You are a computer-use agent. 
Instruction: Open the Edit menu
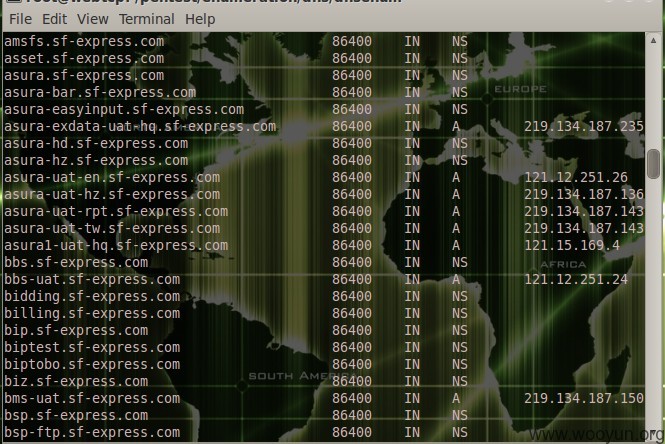pyautogui.click(x=54, y=19)
